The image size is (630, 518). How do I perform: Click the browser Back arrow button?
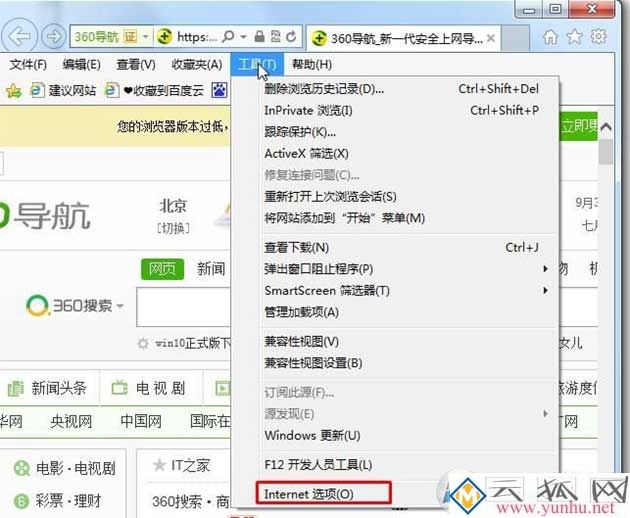(19, 36)
